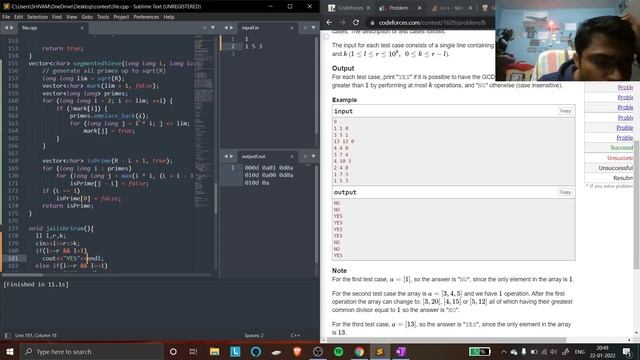
Task: Open tab list dropdown for file.cpp pane
Action: (213, 28)
